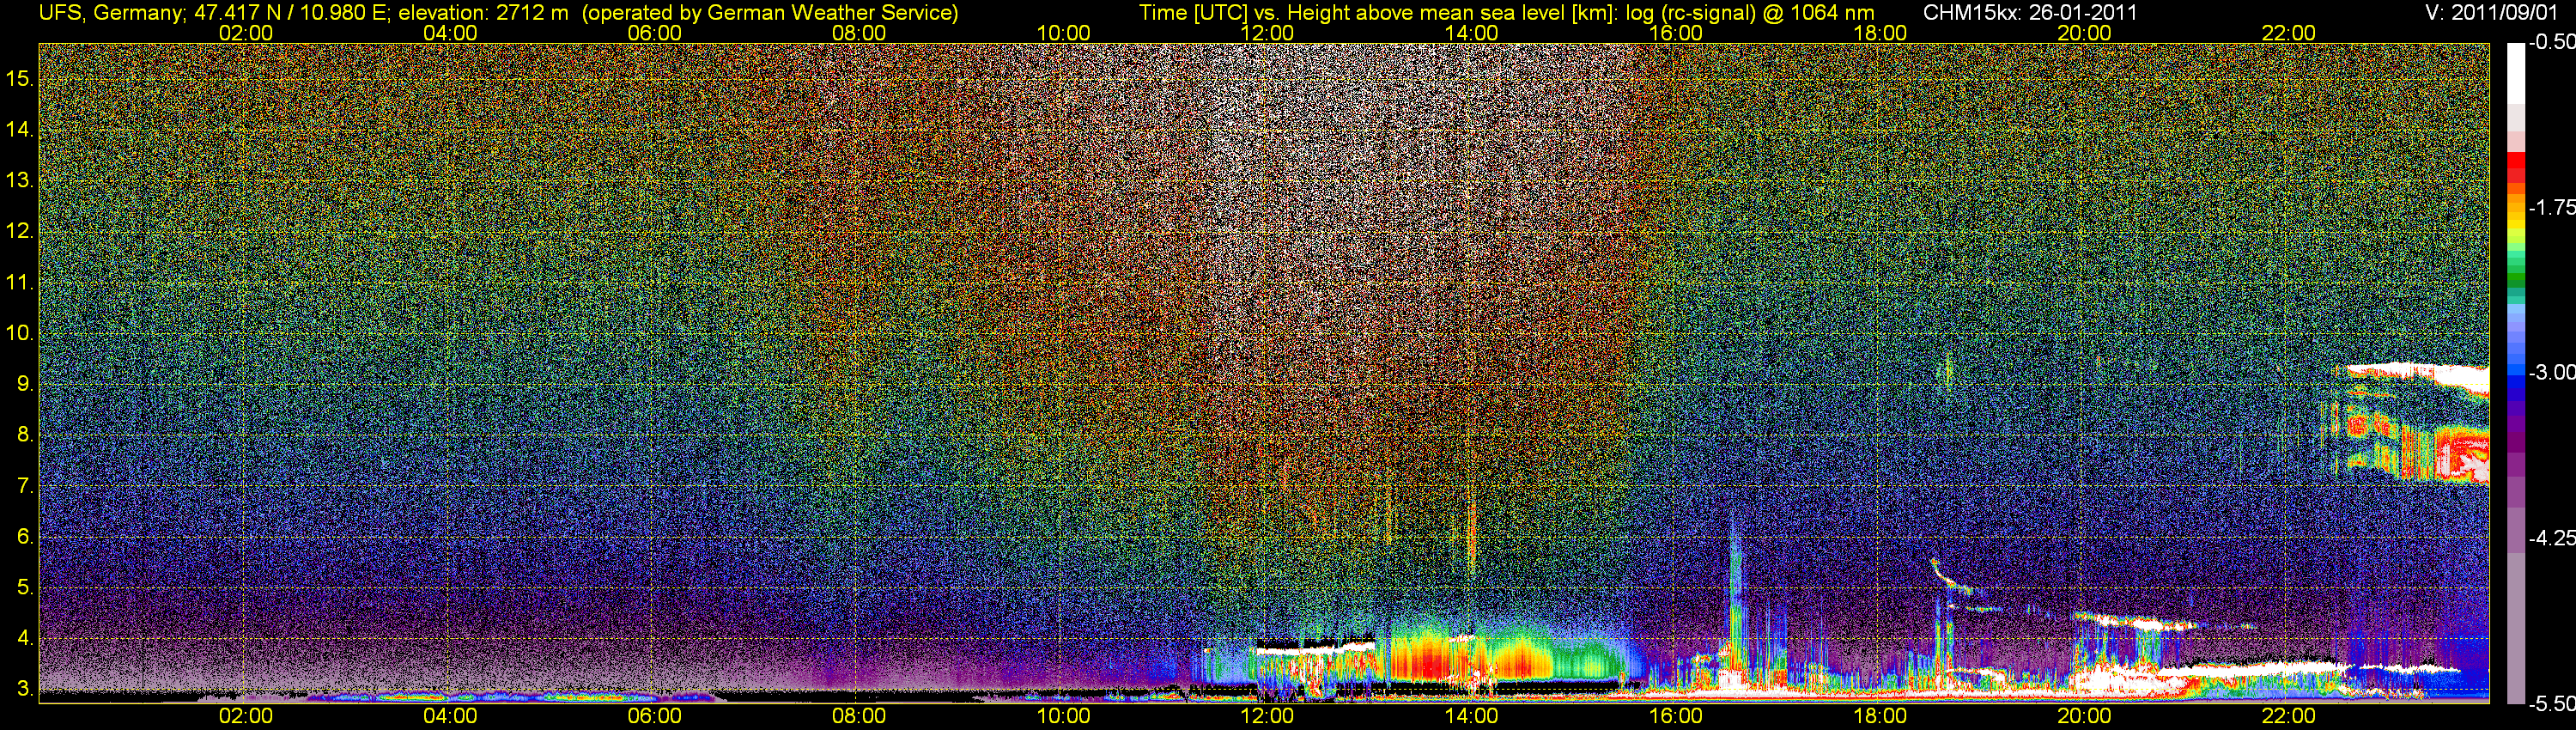This screenshot has width=2576, height=730.
Task: Click the 02:00 label on the bottom time axis
Action: [x=246, y=716]
